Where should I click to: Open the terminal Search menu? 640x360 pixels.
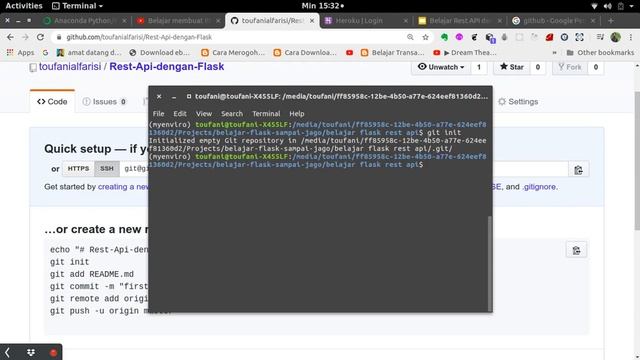(x=232, y=114)
